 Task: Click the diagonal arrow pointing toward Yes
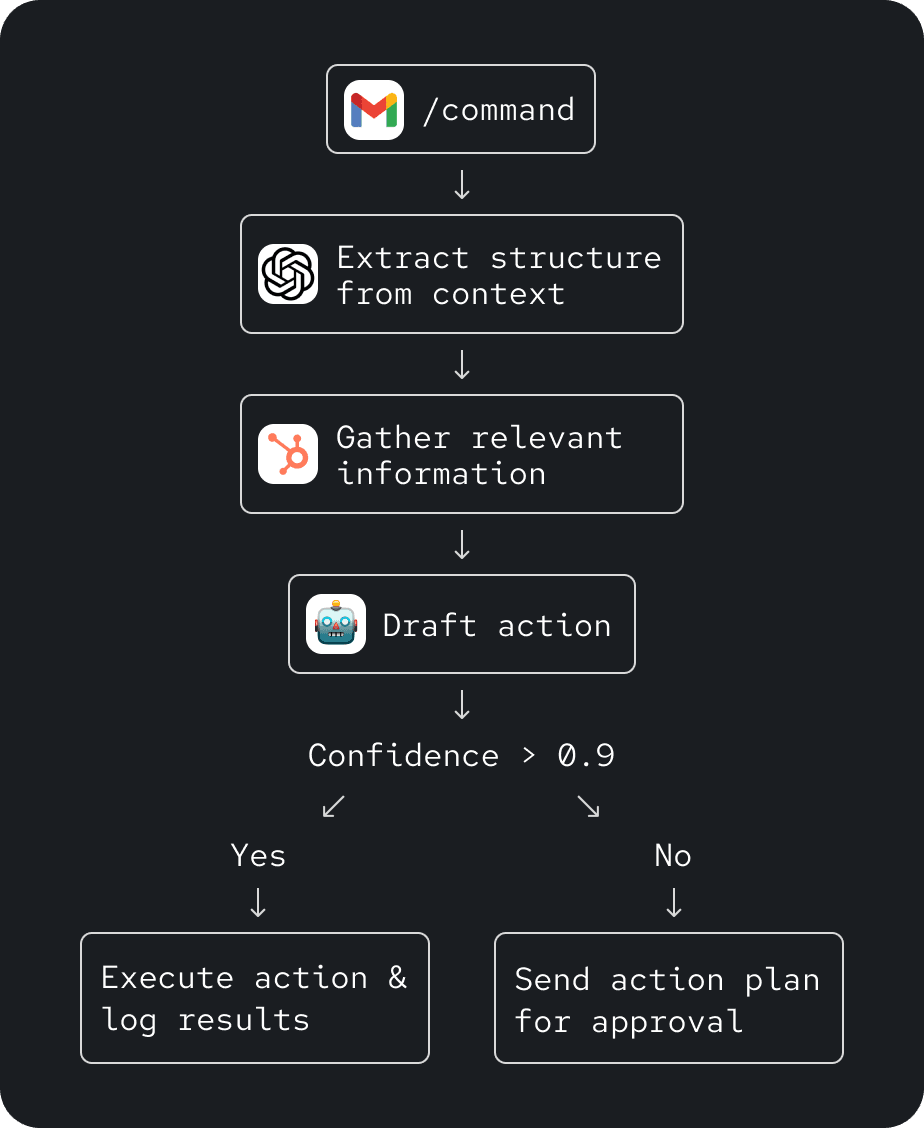pyautogui.click(x=334, y=806)
